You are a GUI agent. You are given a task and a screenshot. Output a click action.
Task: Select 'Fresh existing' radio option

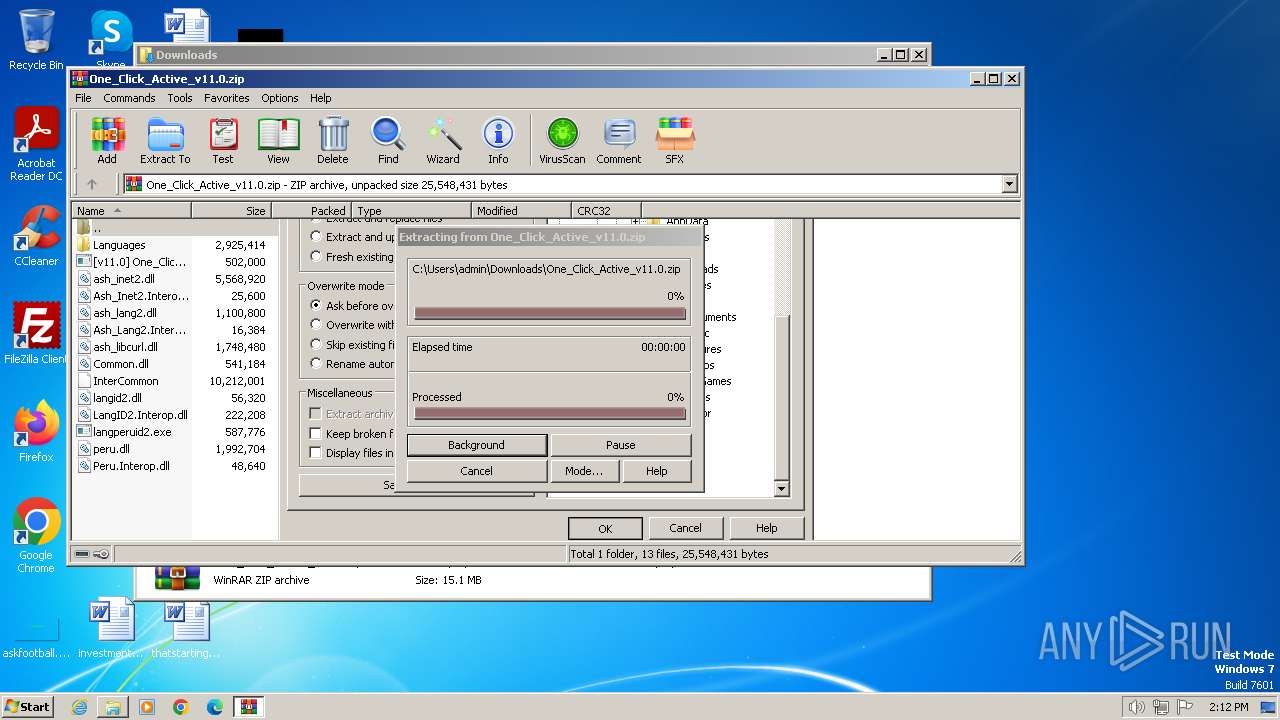(x=316, y=257)
